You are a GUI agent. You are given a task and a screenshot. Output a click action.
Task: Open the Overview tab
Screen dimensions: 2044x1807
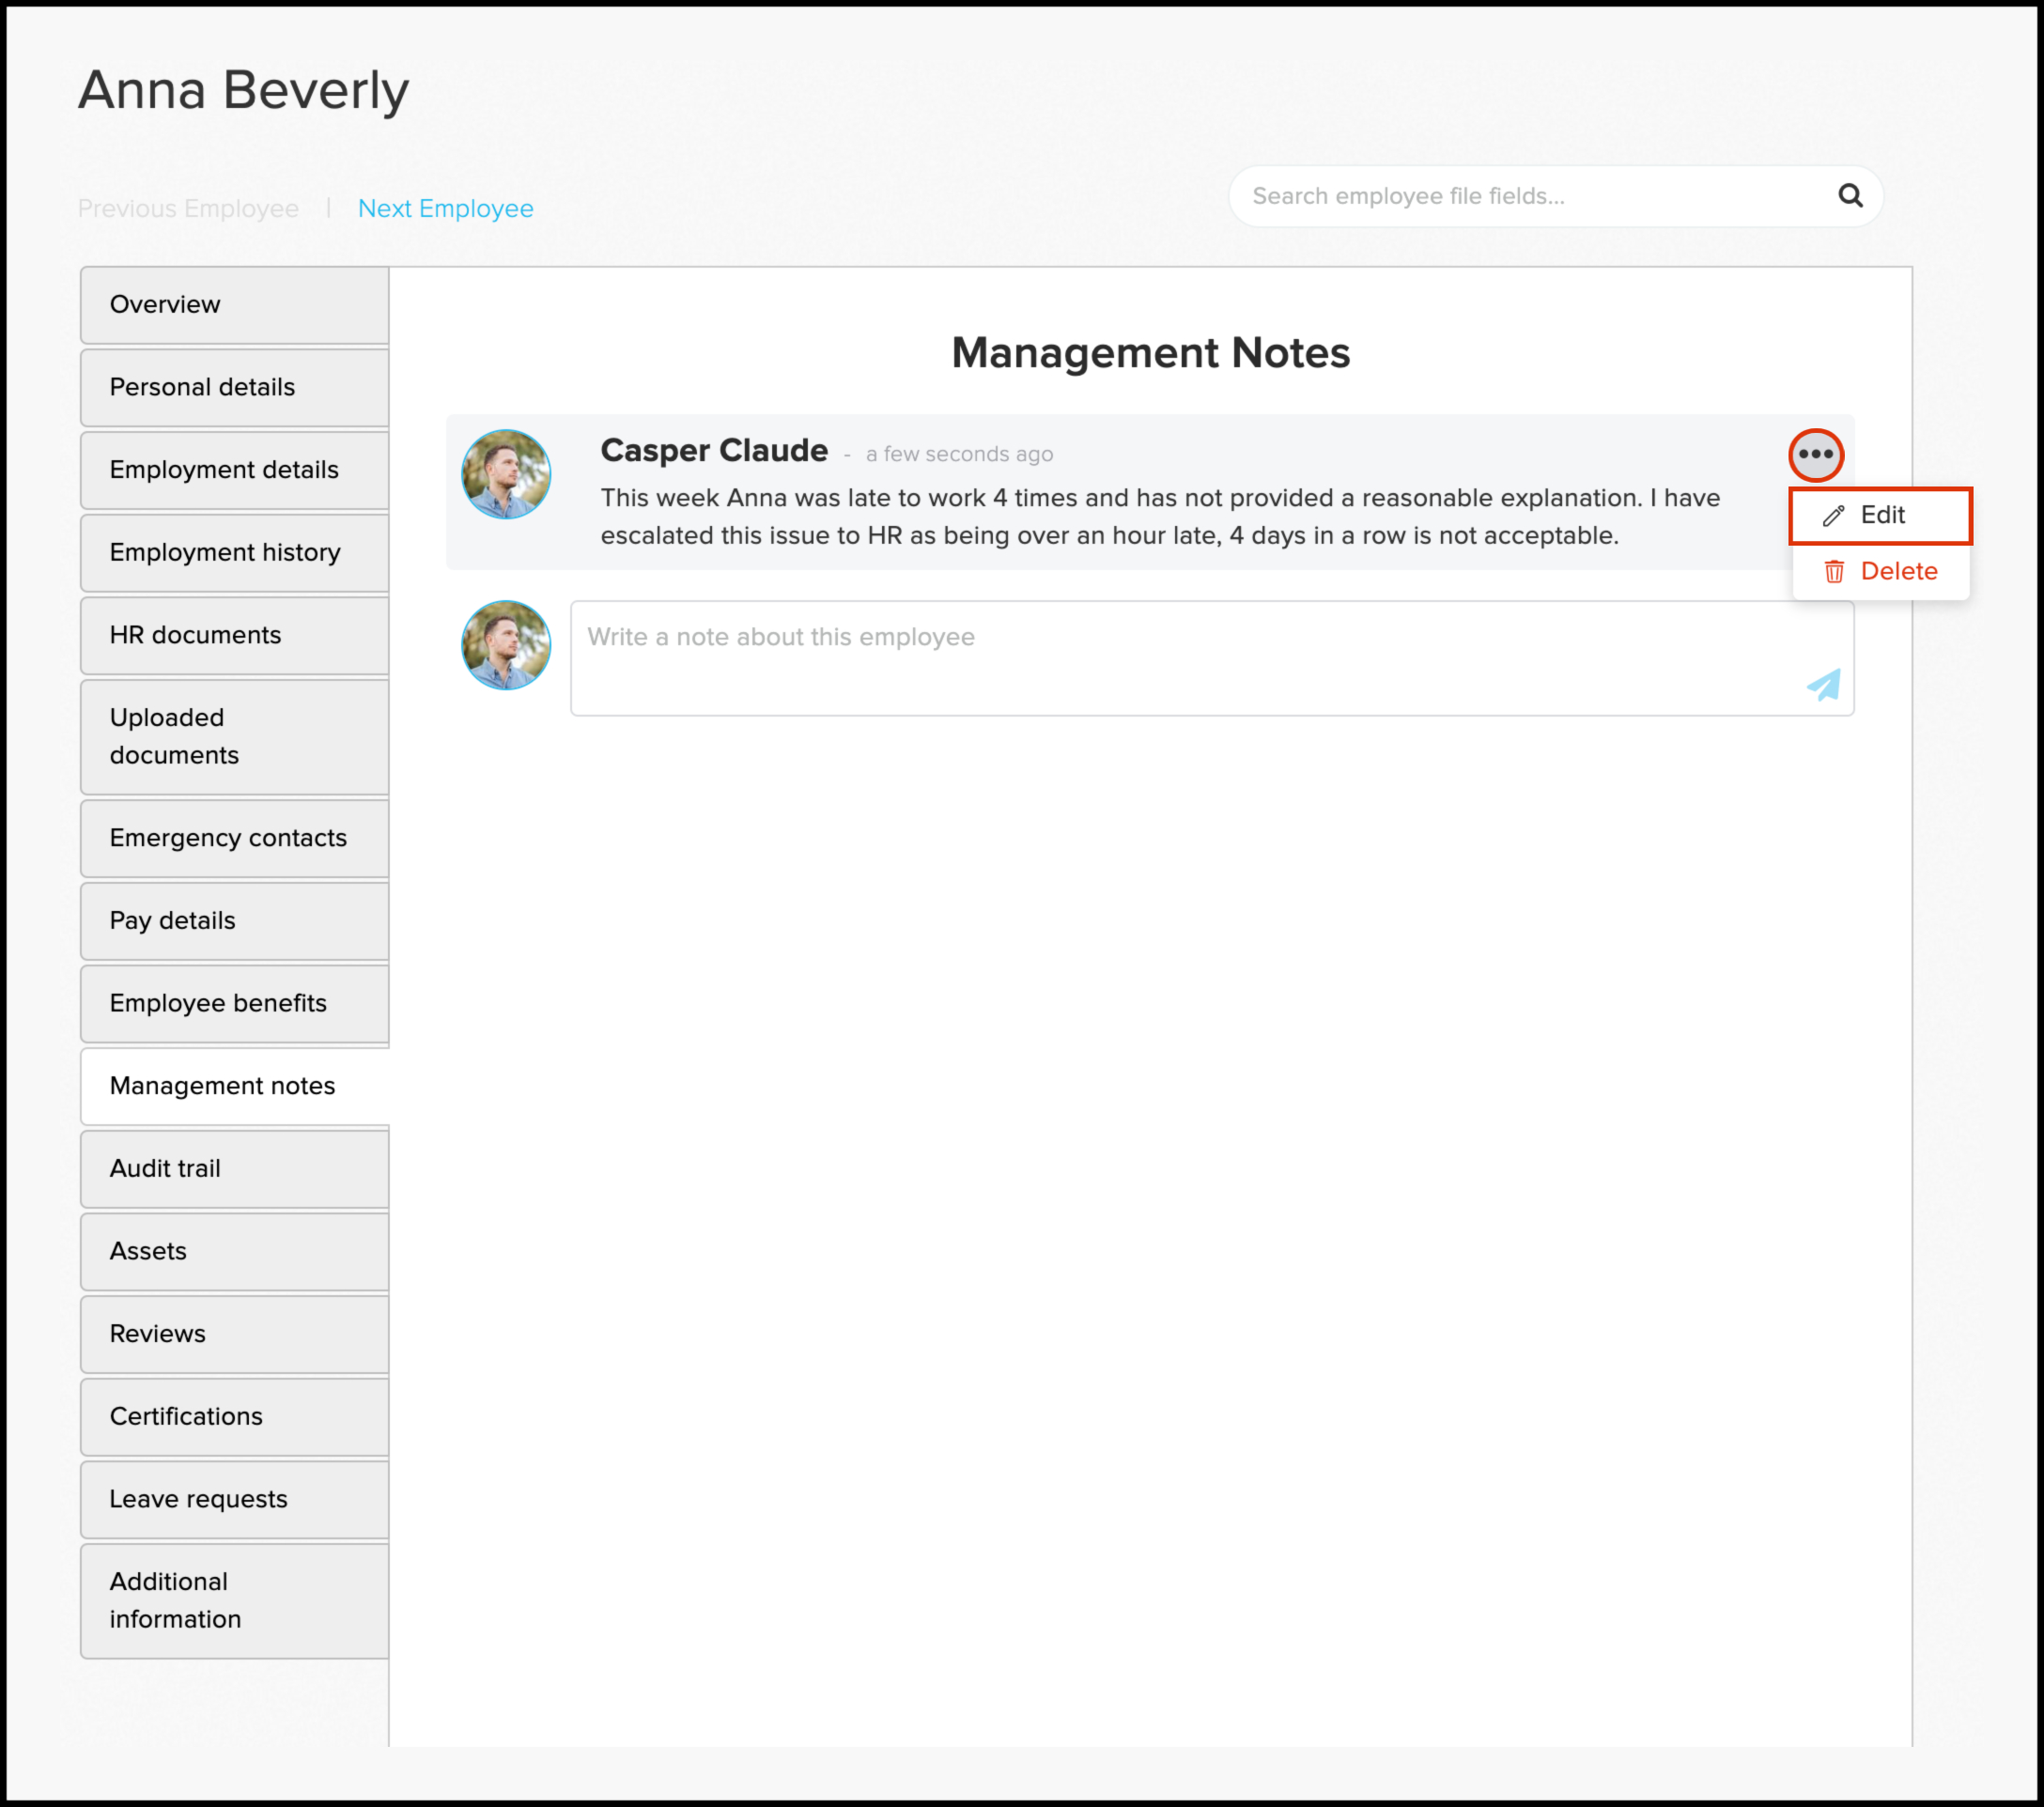[235, 305]
